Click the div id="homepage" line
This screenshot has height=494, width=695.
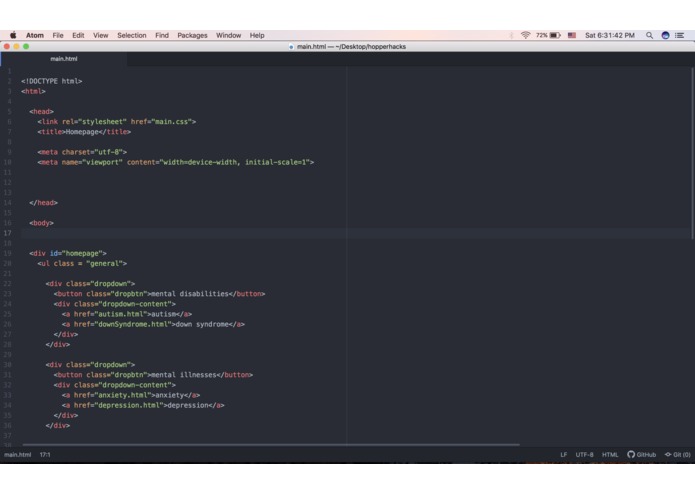[x=68, y=253]
